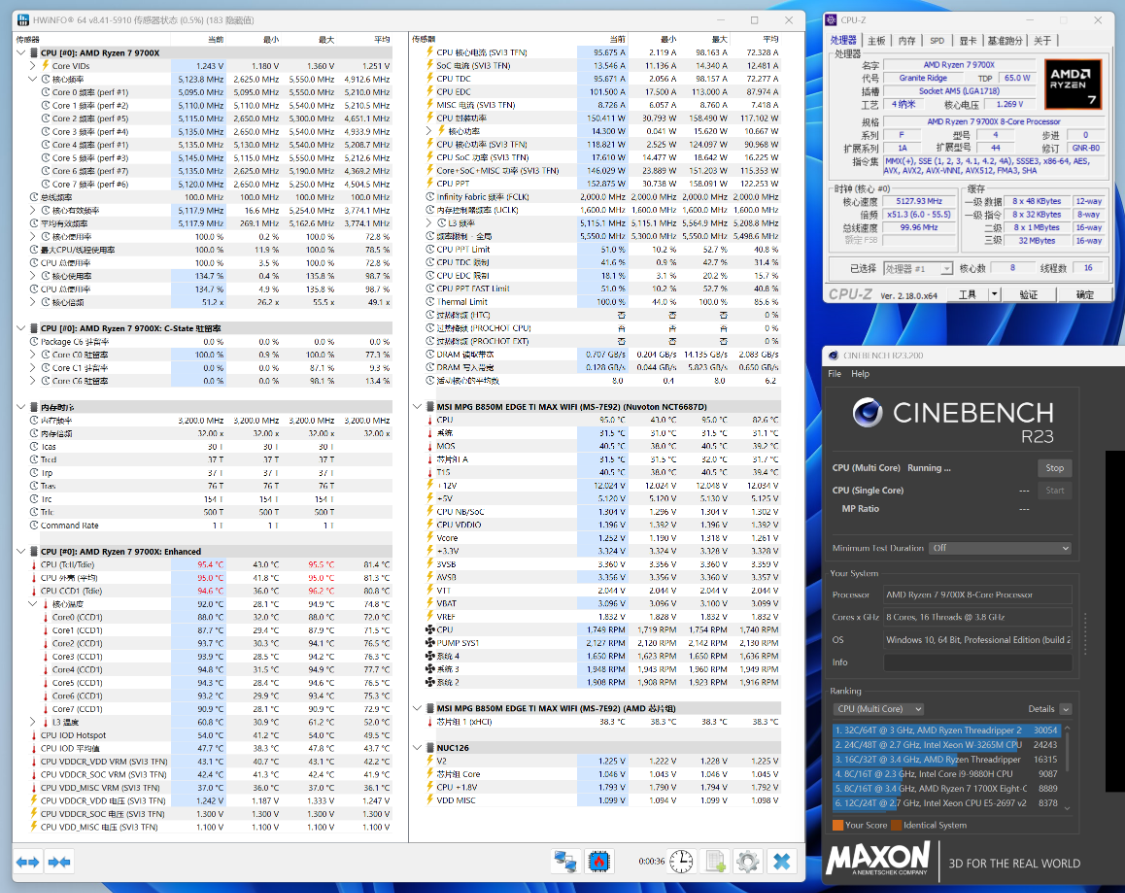This screenshot has height=893, width=1125.
Task: Switch to the SPD tab in CPU-Z
Action: coord(937,41)
